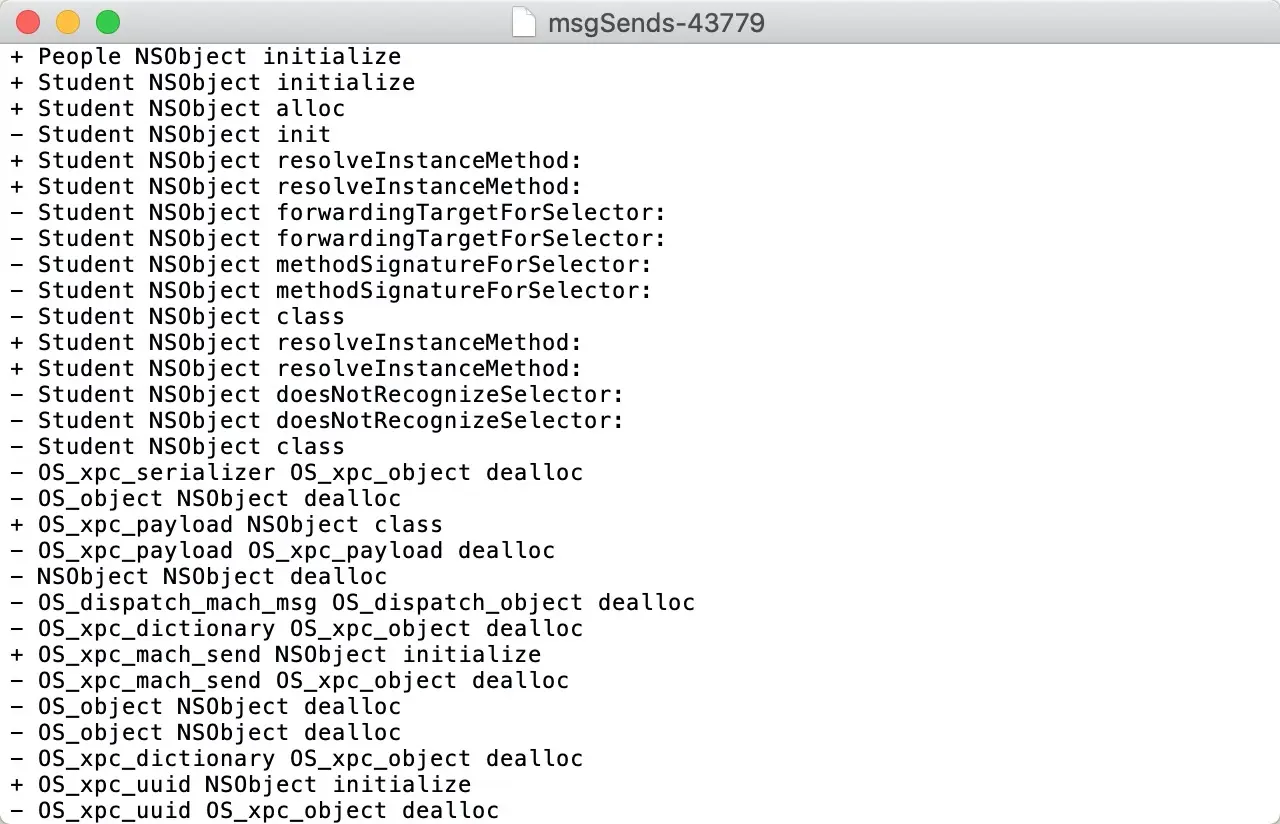Click the NSObject NSObject dealloc line

[x=199, y=577]
